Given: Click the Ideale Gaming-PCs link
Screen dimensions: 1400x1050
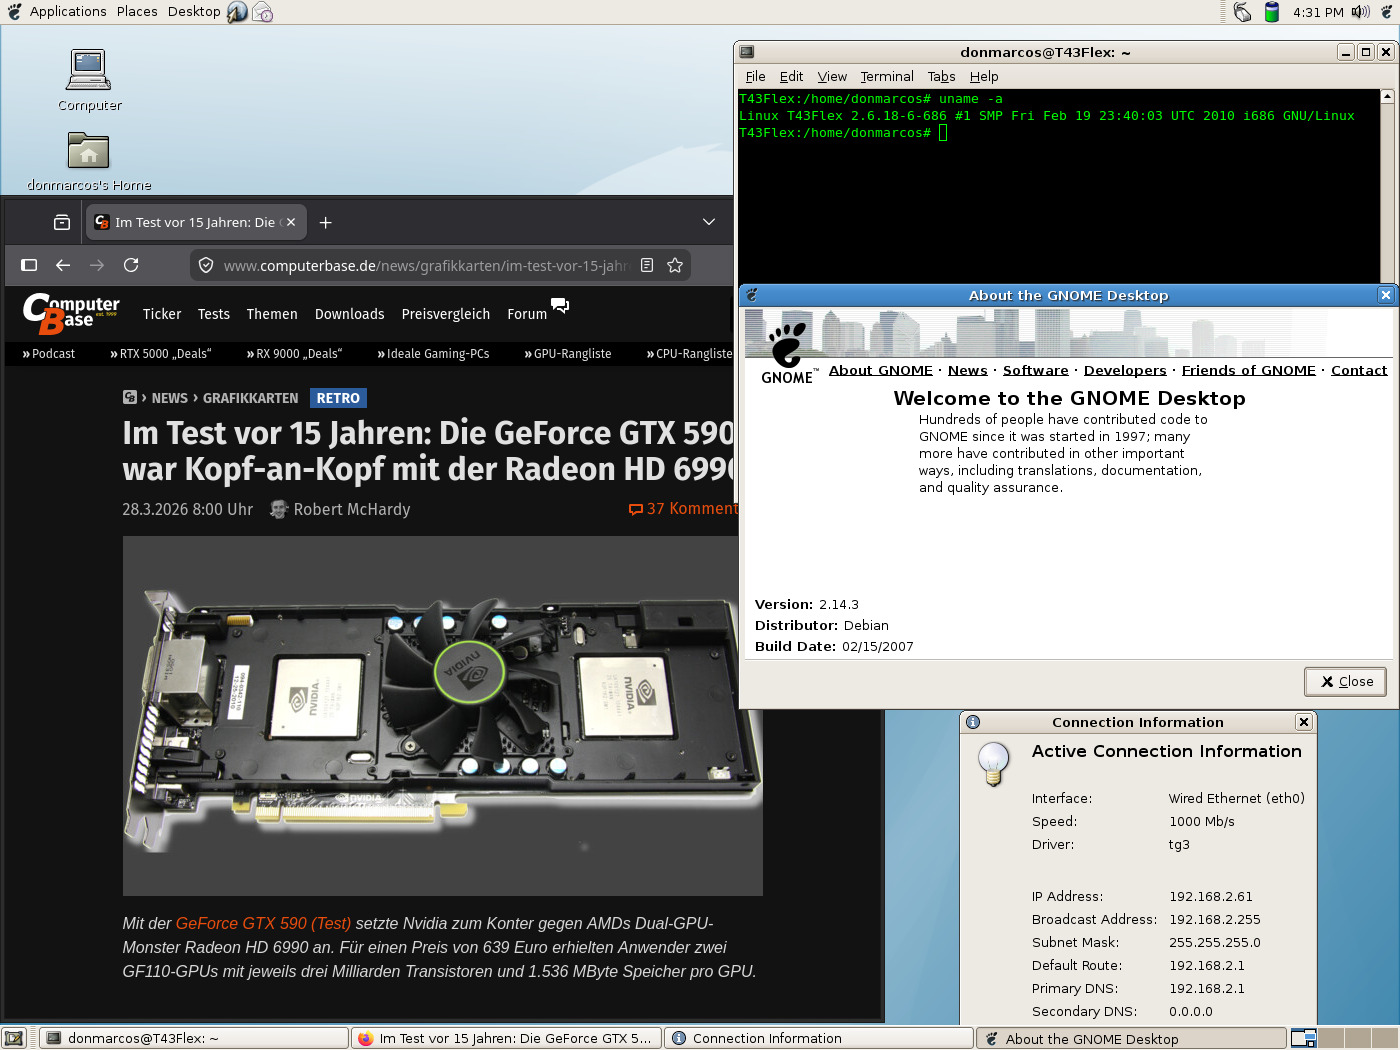Looking at the screenshot, I should [x=433, y=353].
